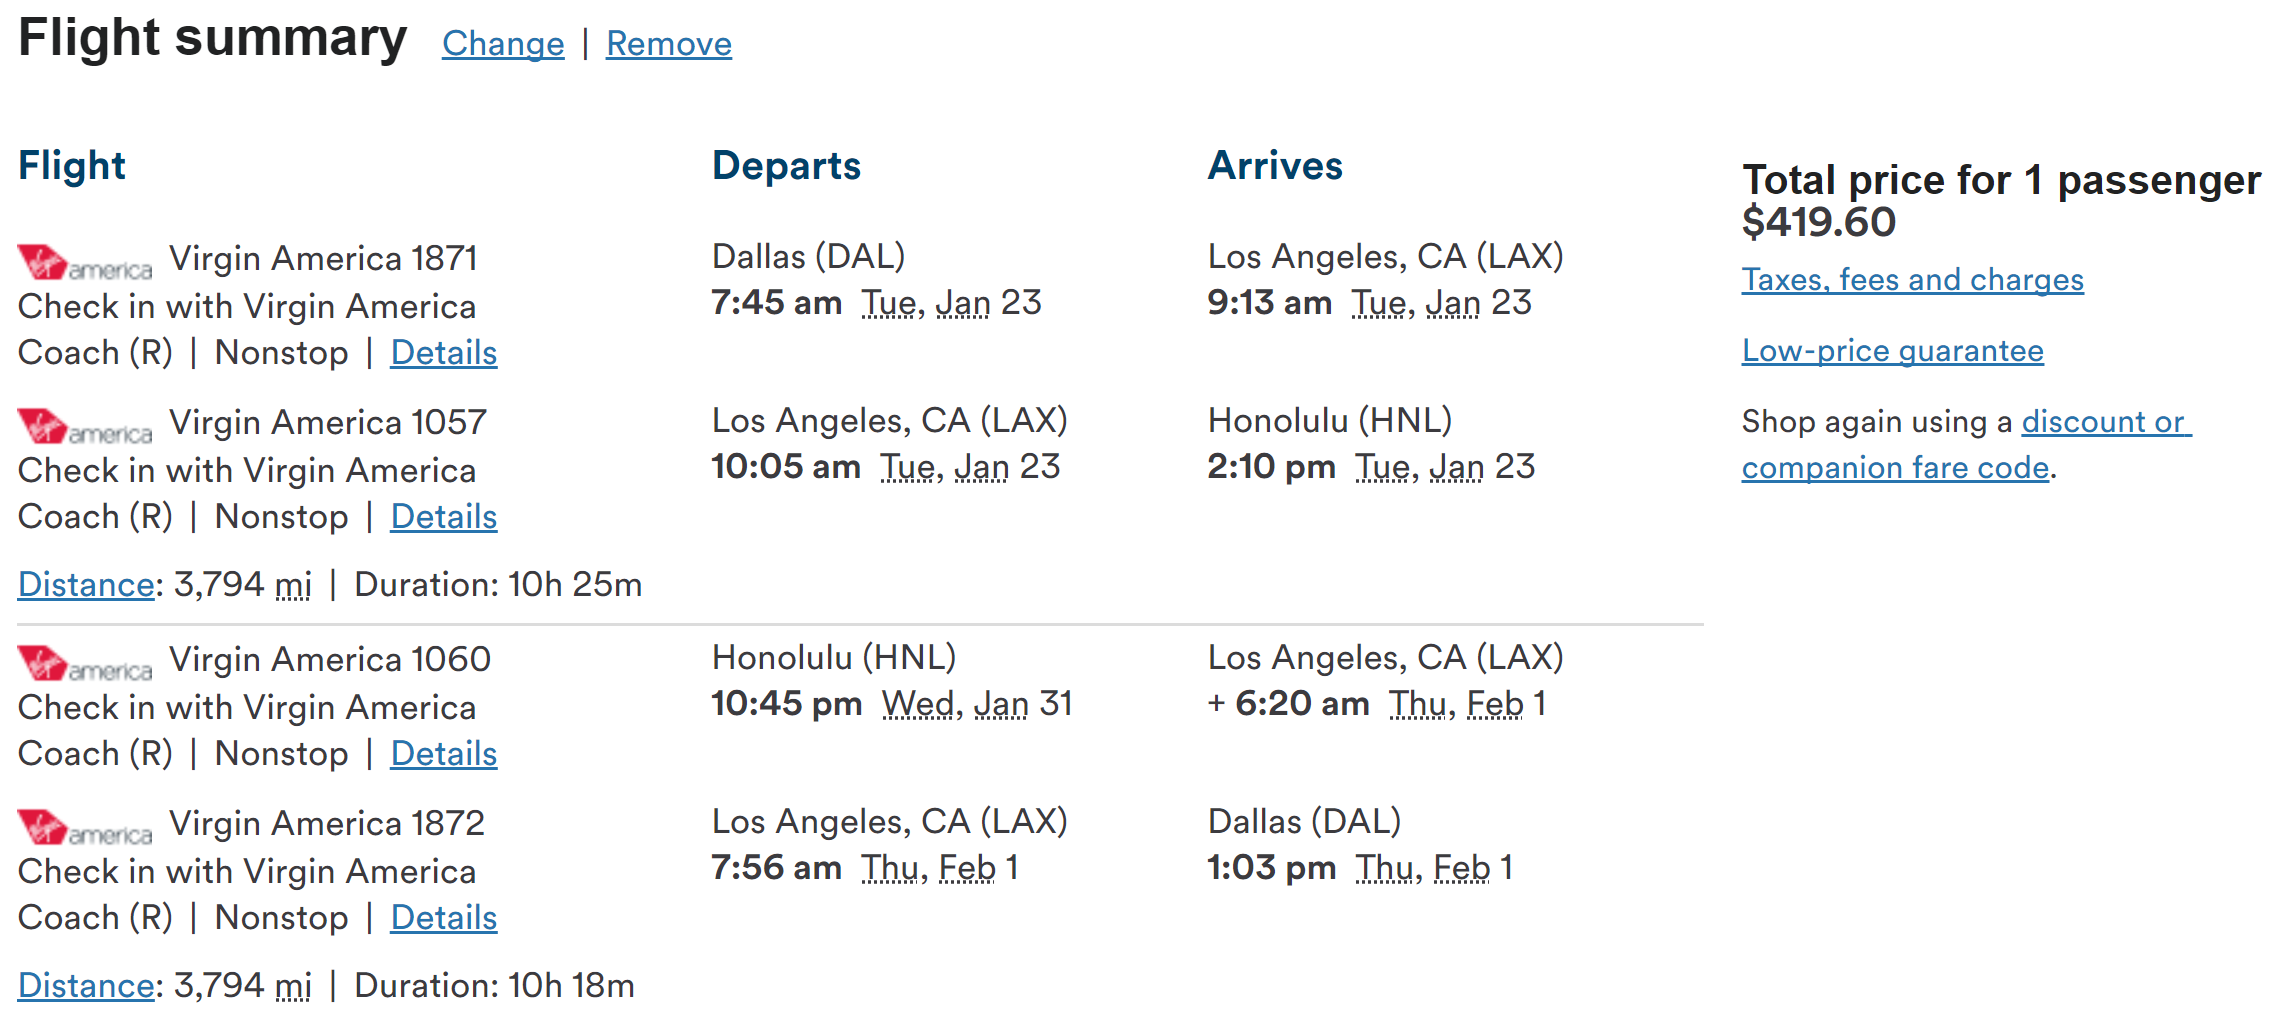The width and height of the screenshot is (2279, 1020).
Task: Click the Remove flight link
Action: coord(668,44)
